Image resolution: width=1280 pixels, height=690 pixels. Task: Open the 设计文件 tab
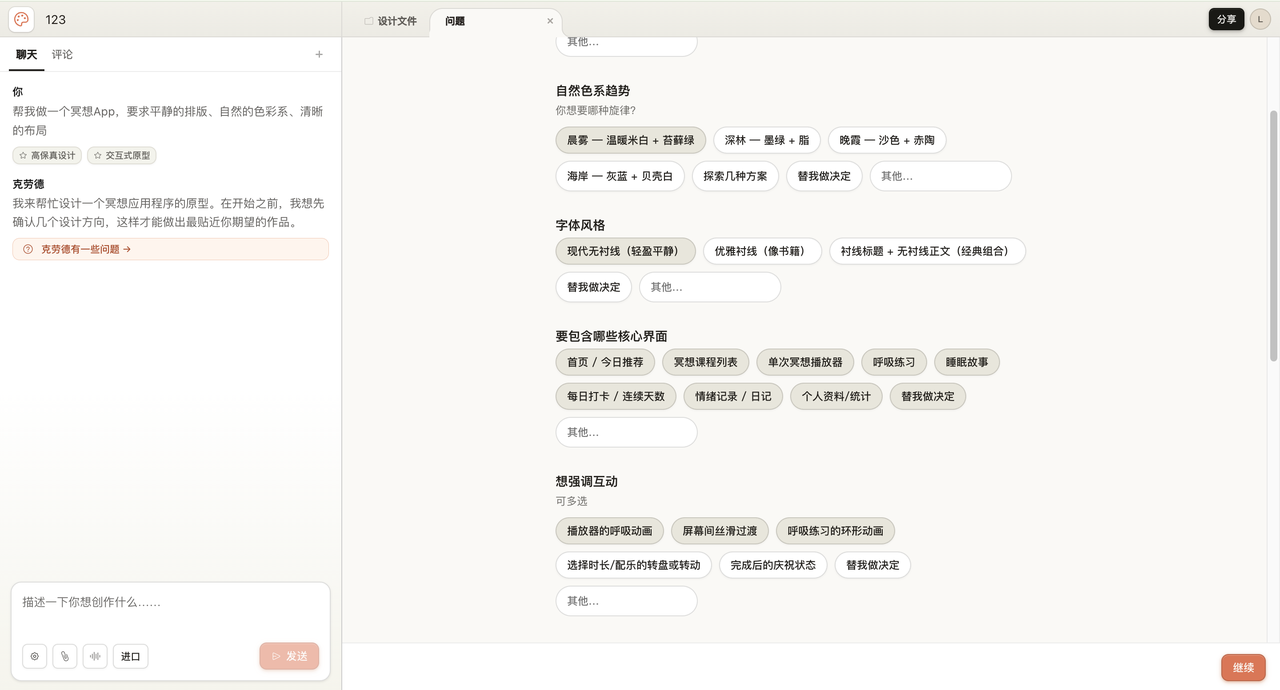(x=391, y=21)
